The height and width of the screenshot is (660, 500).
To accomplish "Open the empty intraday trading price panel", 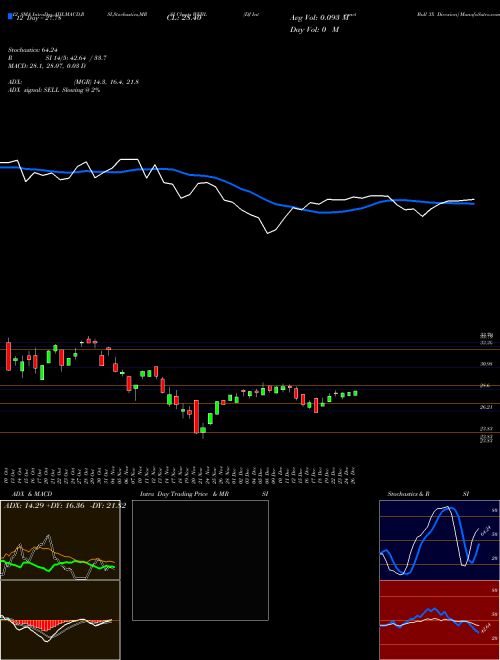I will click(x=200, y=560).
